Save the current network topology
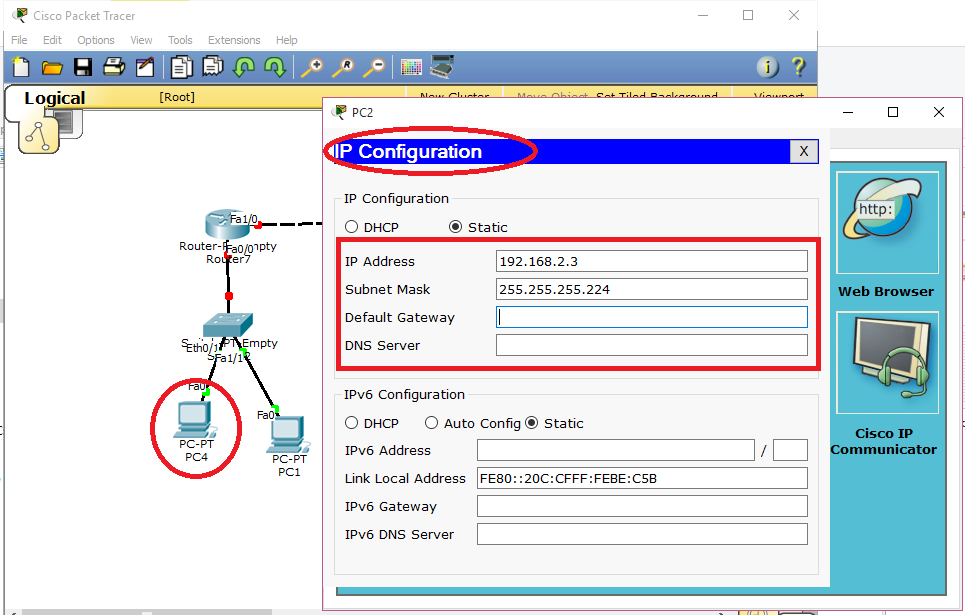 point(84,67)
